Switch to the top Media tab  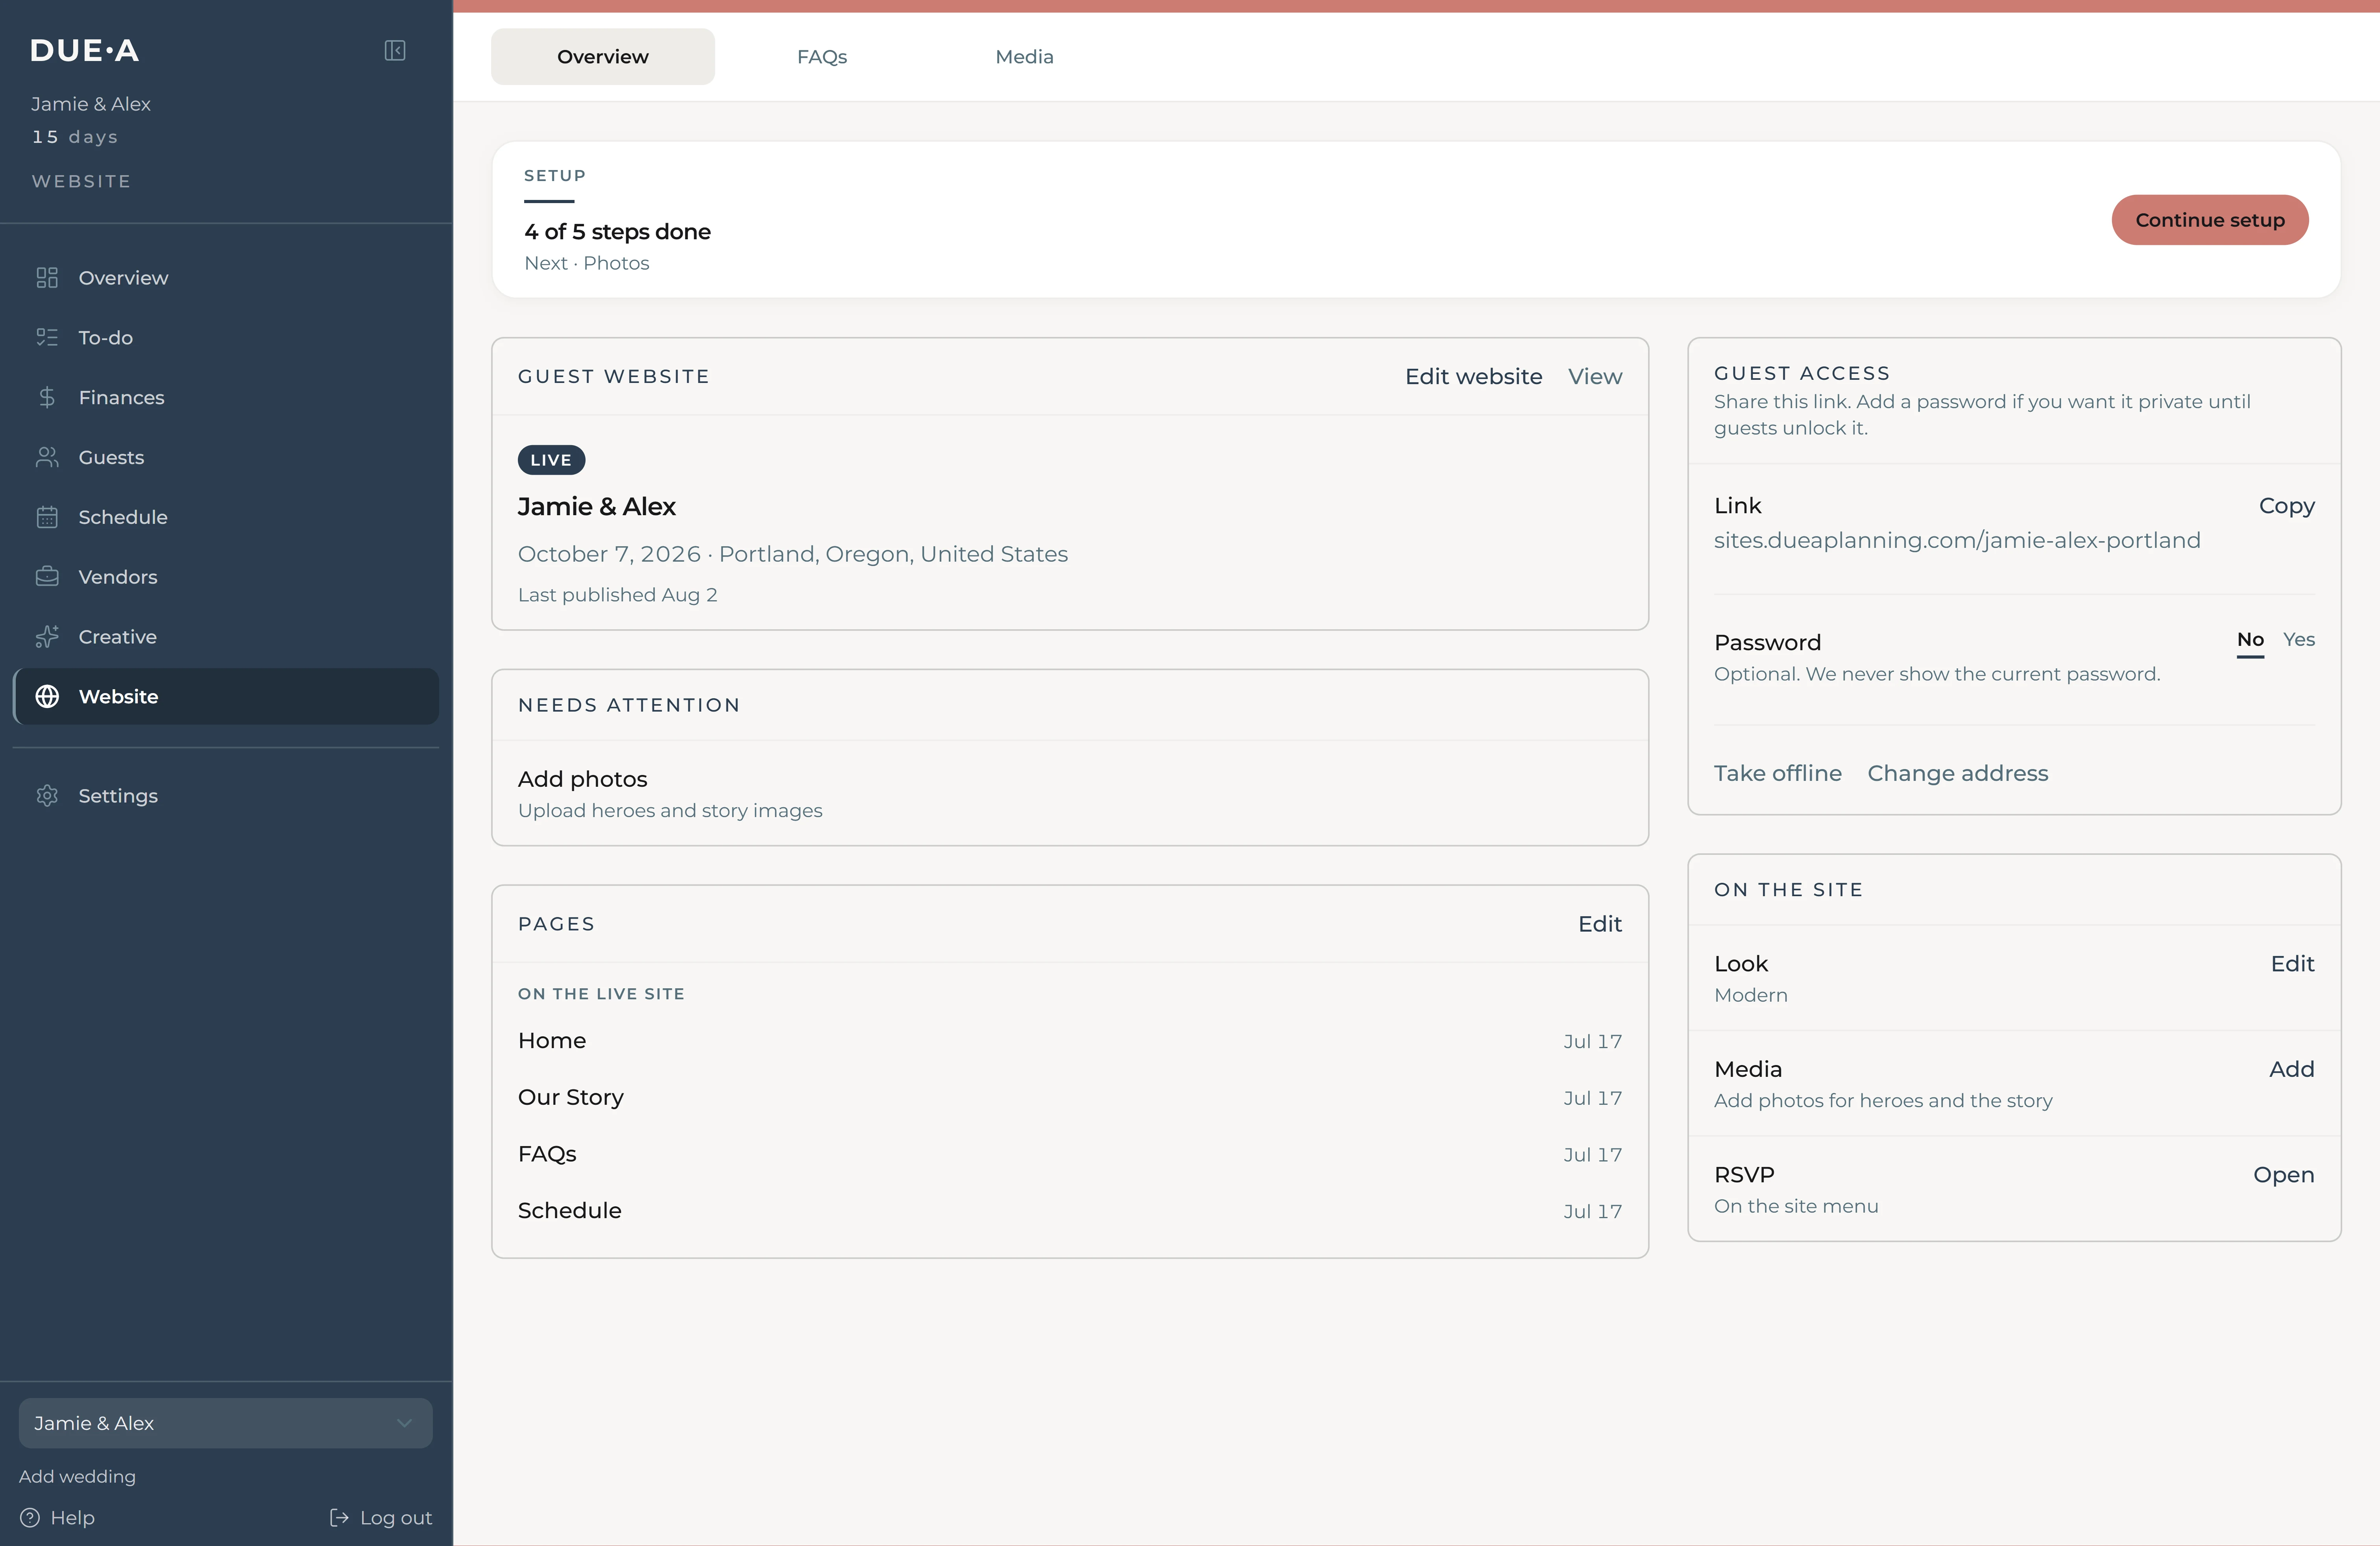[1024, 57]
